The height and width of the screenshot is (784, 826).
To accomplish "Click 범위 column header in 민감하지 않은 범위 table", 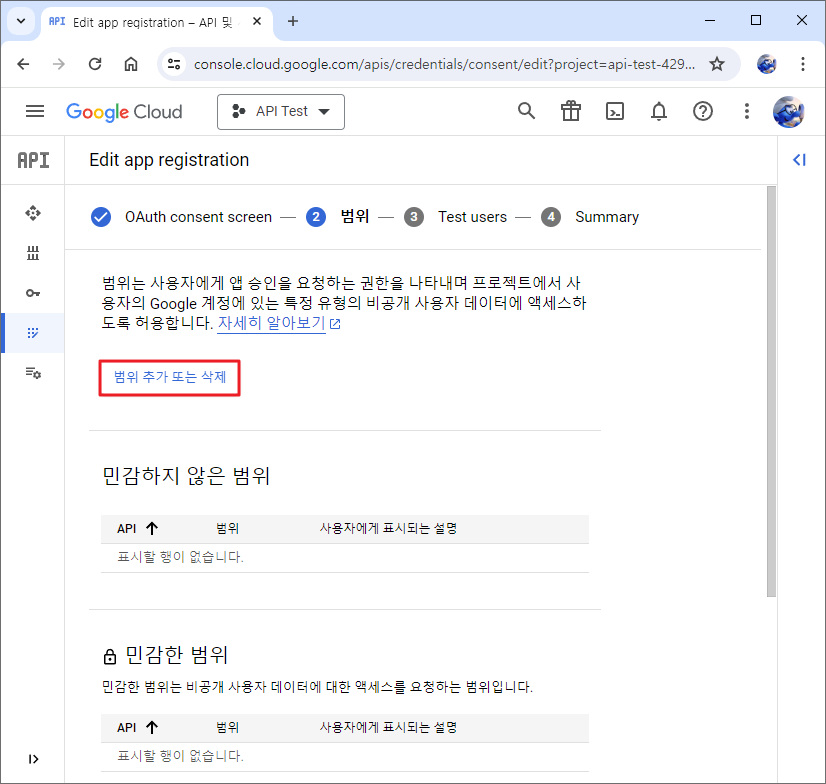I will [x=228, y=528].
